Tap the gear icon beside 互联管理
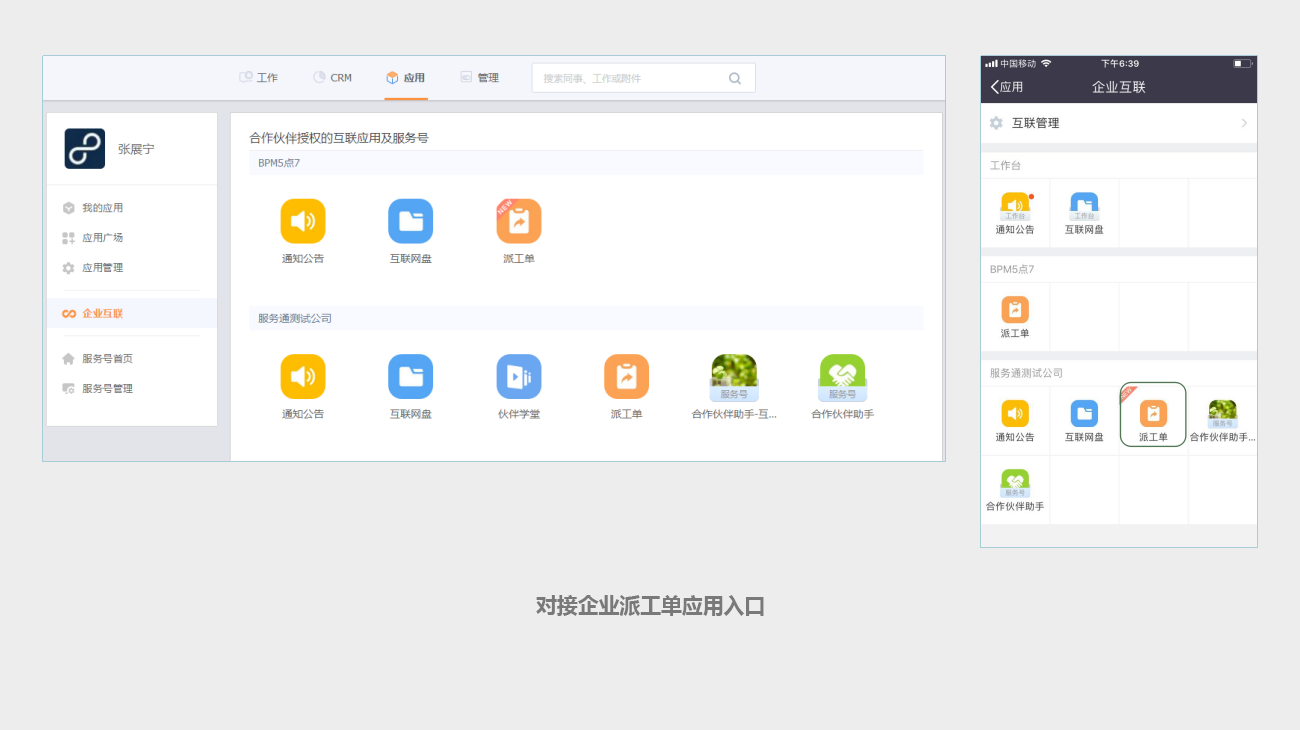The image size is (1300, 730). click(996, 123)
